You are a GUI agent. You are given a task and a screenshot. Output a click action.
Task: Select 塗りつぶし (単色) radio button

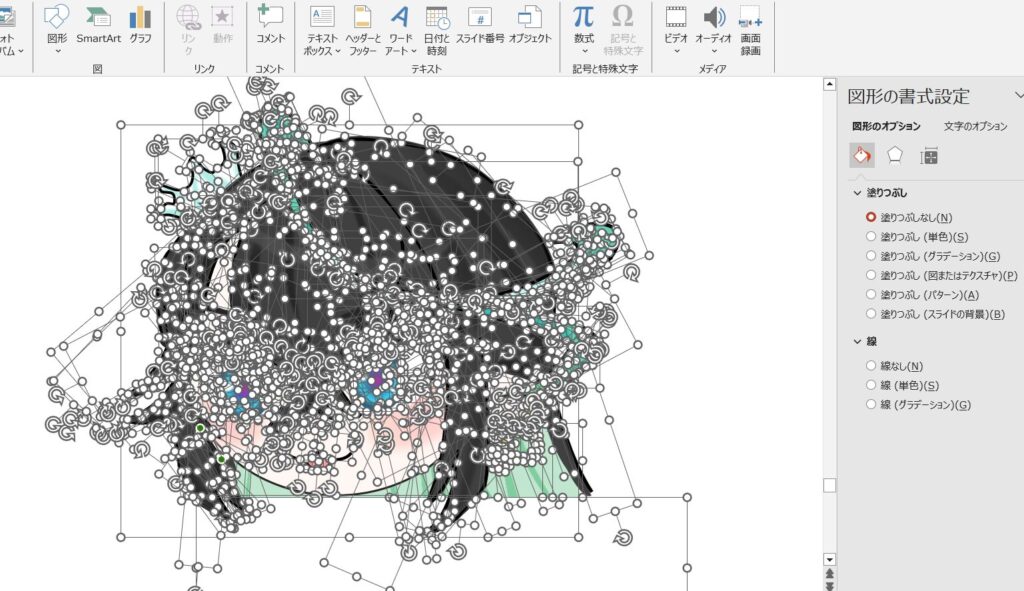[871, 237]
